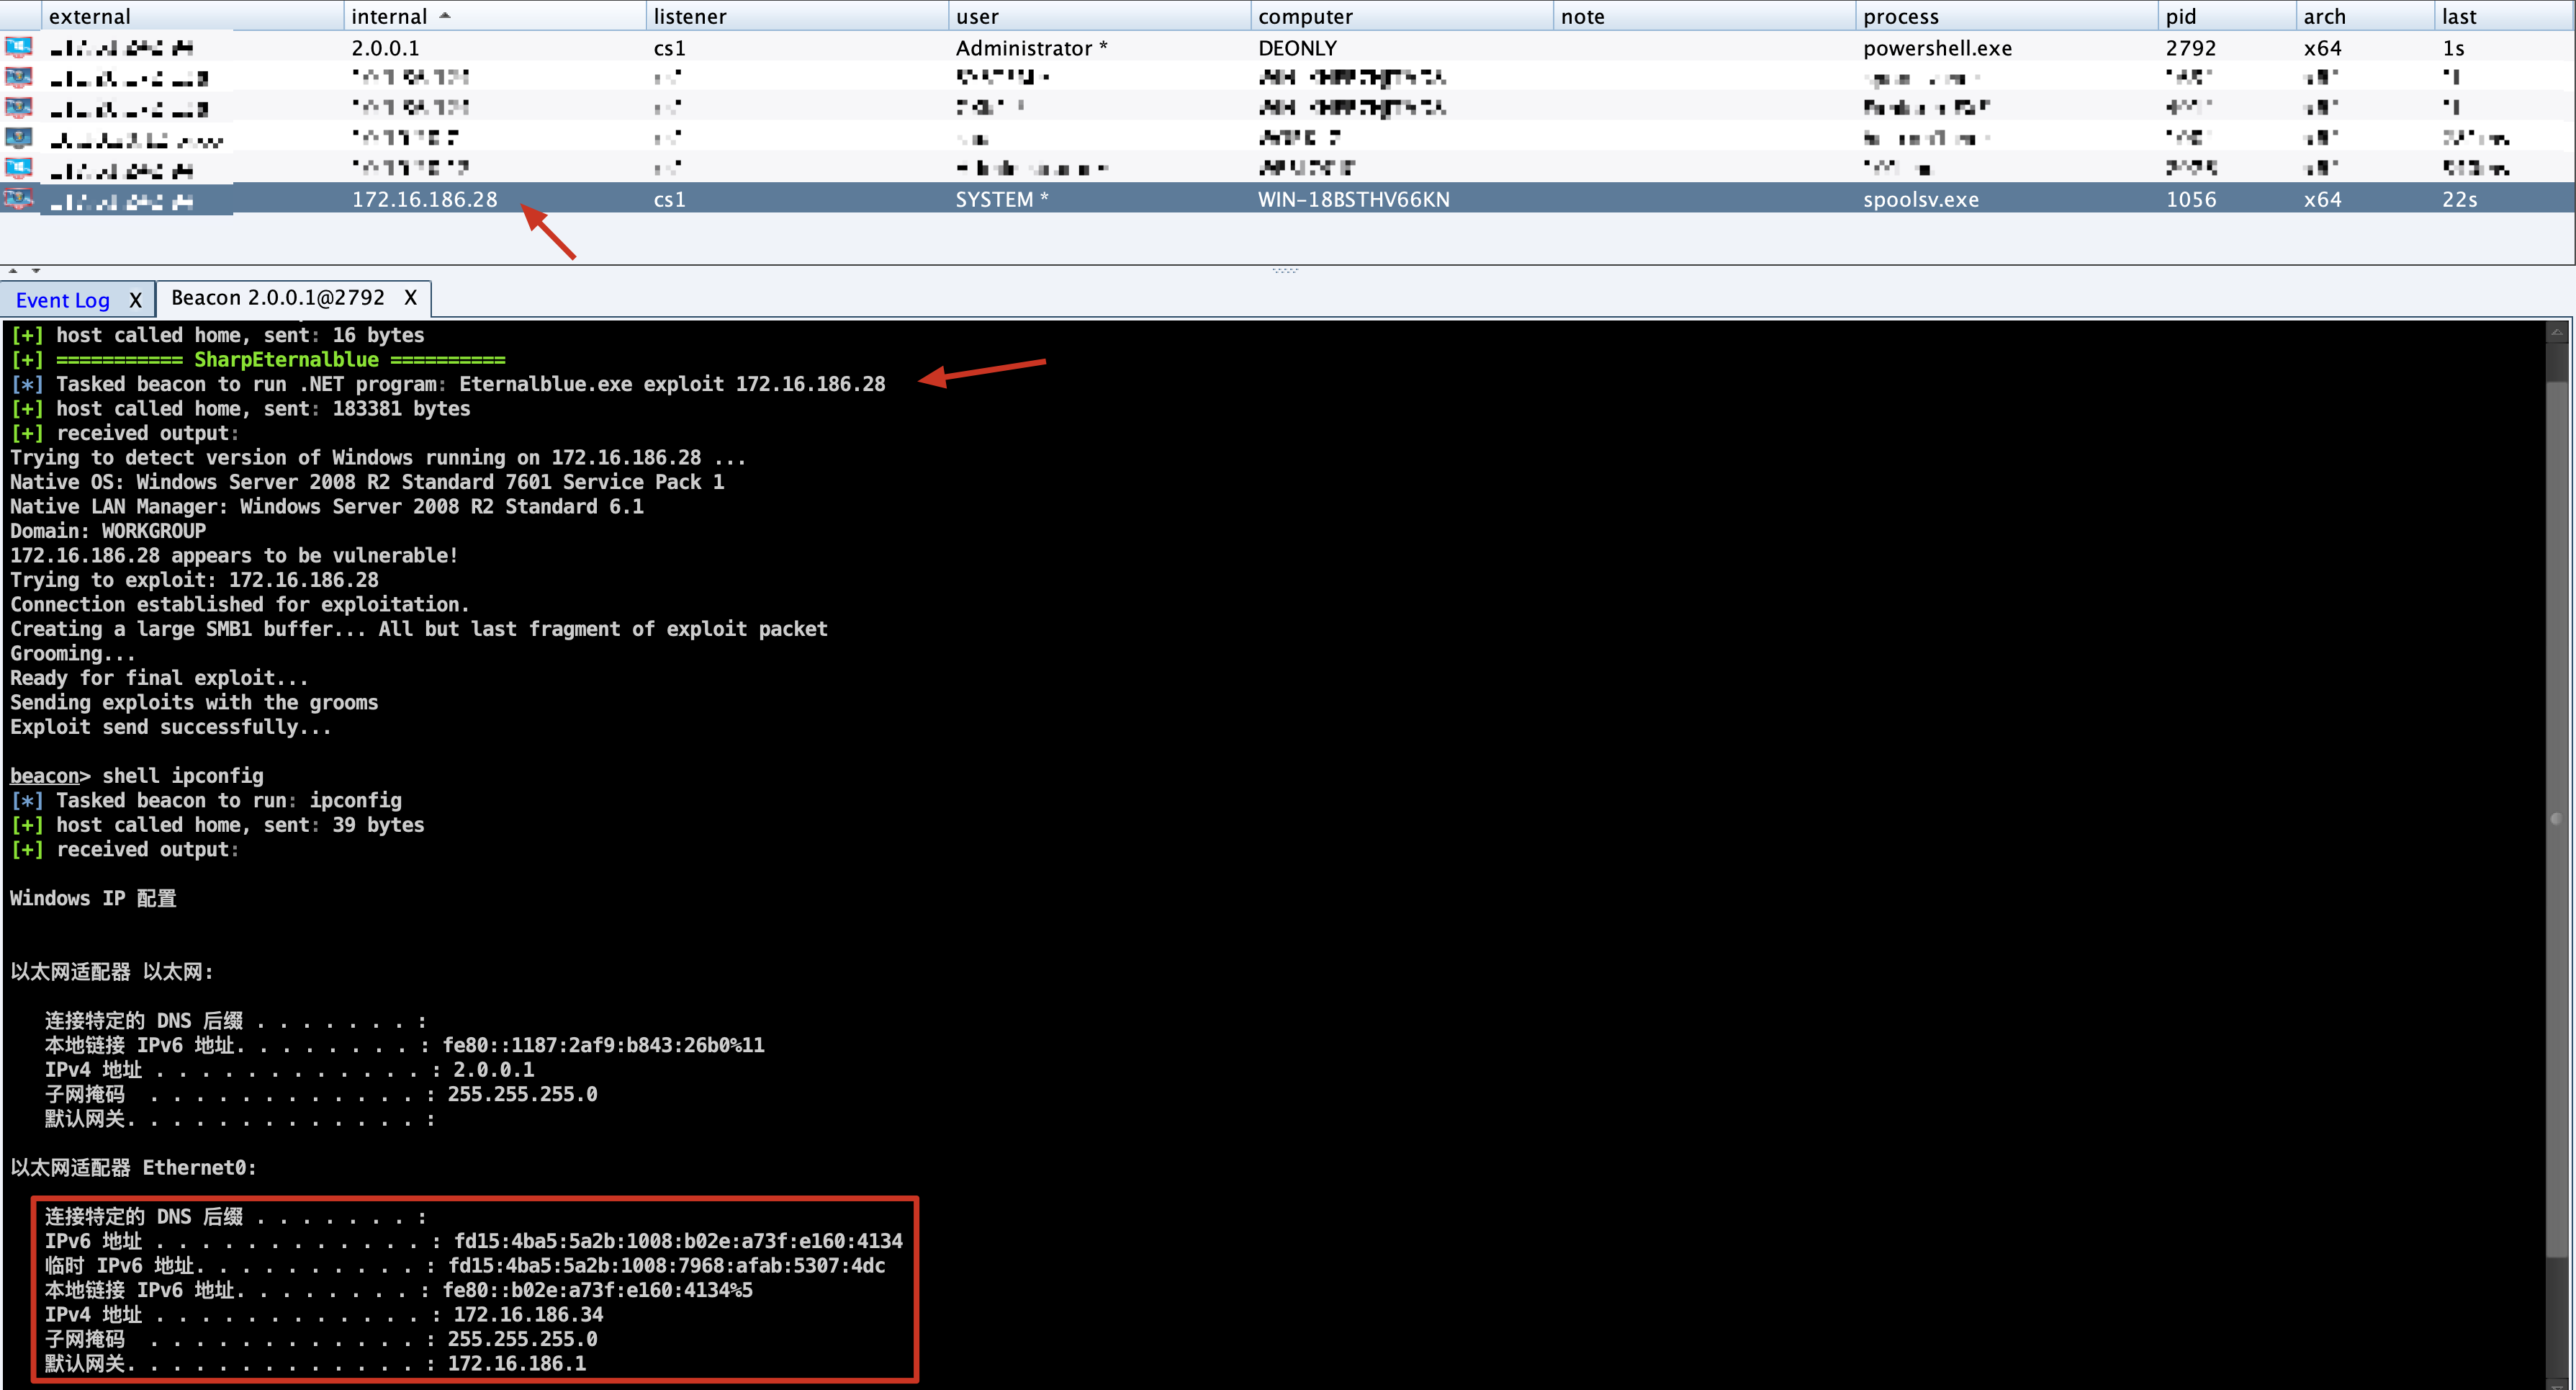Click the computer column header
The width and height of the screenshot is (2576, 1390).
click(x=1402, y=16)
